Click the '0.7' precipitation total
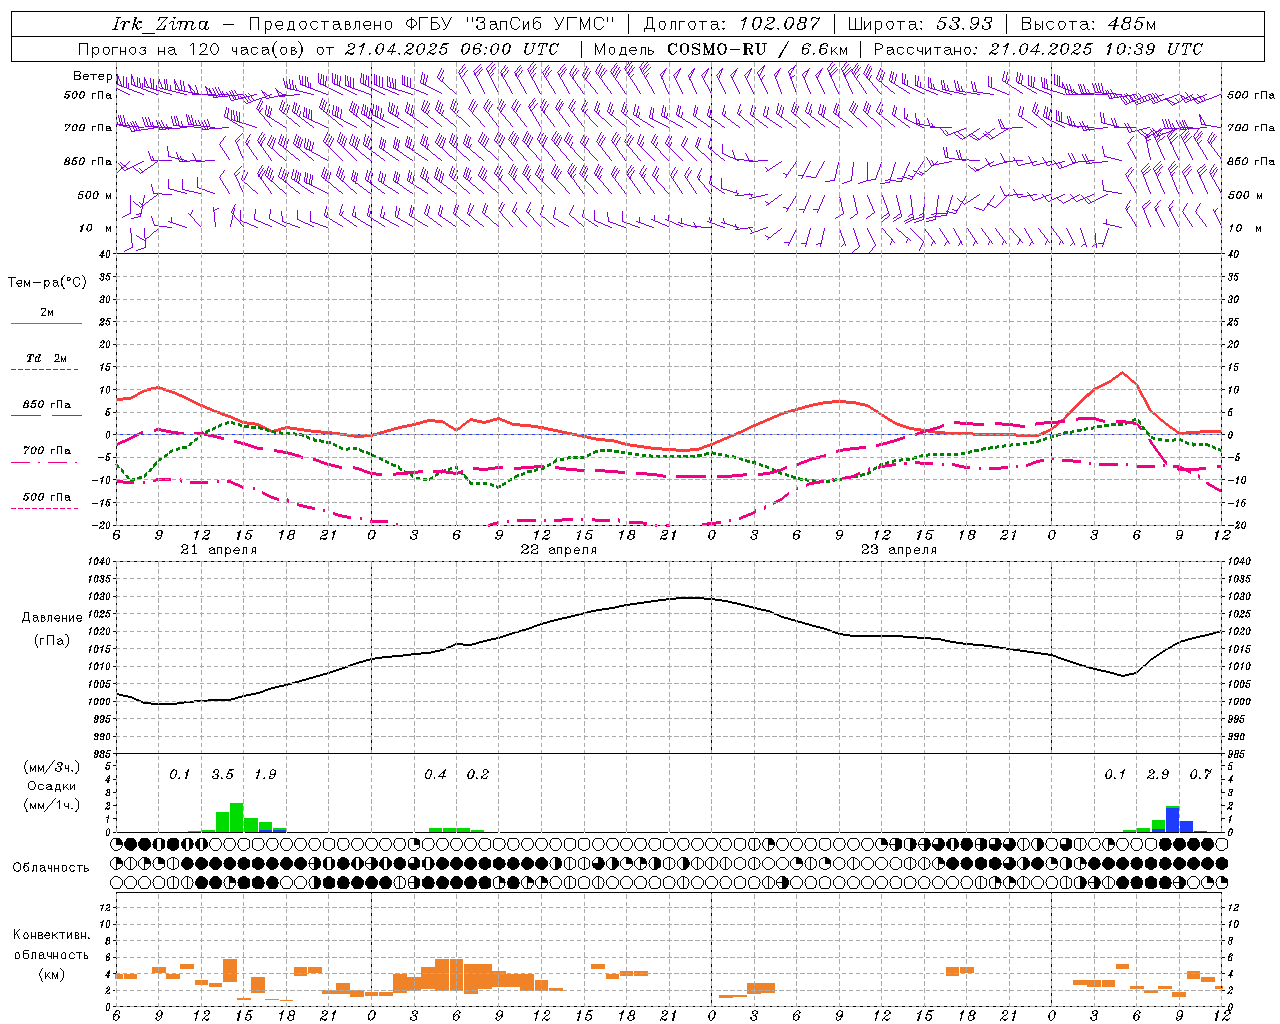The height and width of the screenshot is (1024, 1280). (1200, 775)
